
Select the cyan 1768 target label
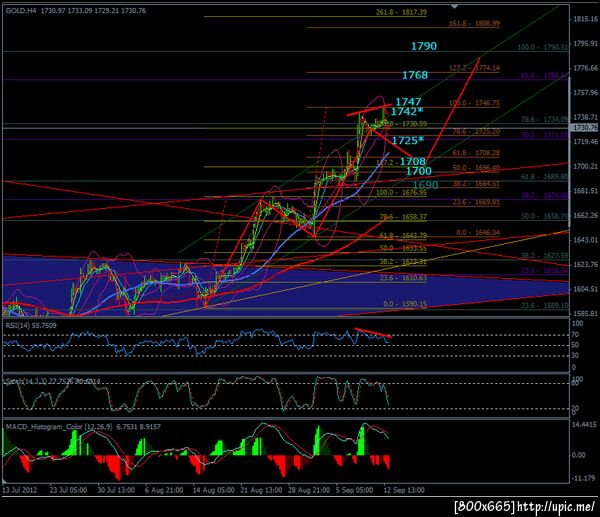click(415, 75)
